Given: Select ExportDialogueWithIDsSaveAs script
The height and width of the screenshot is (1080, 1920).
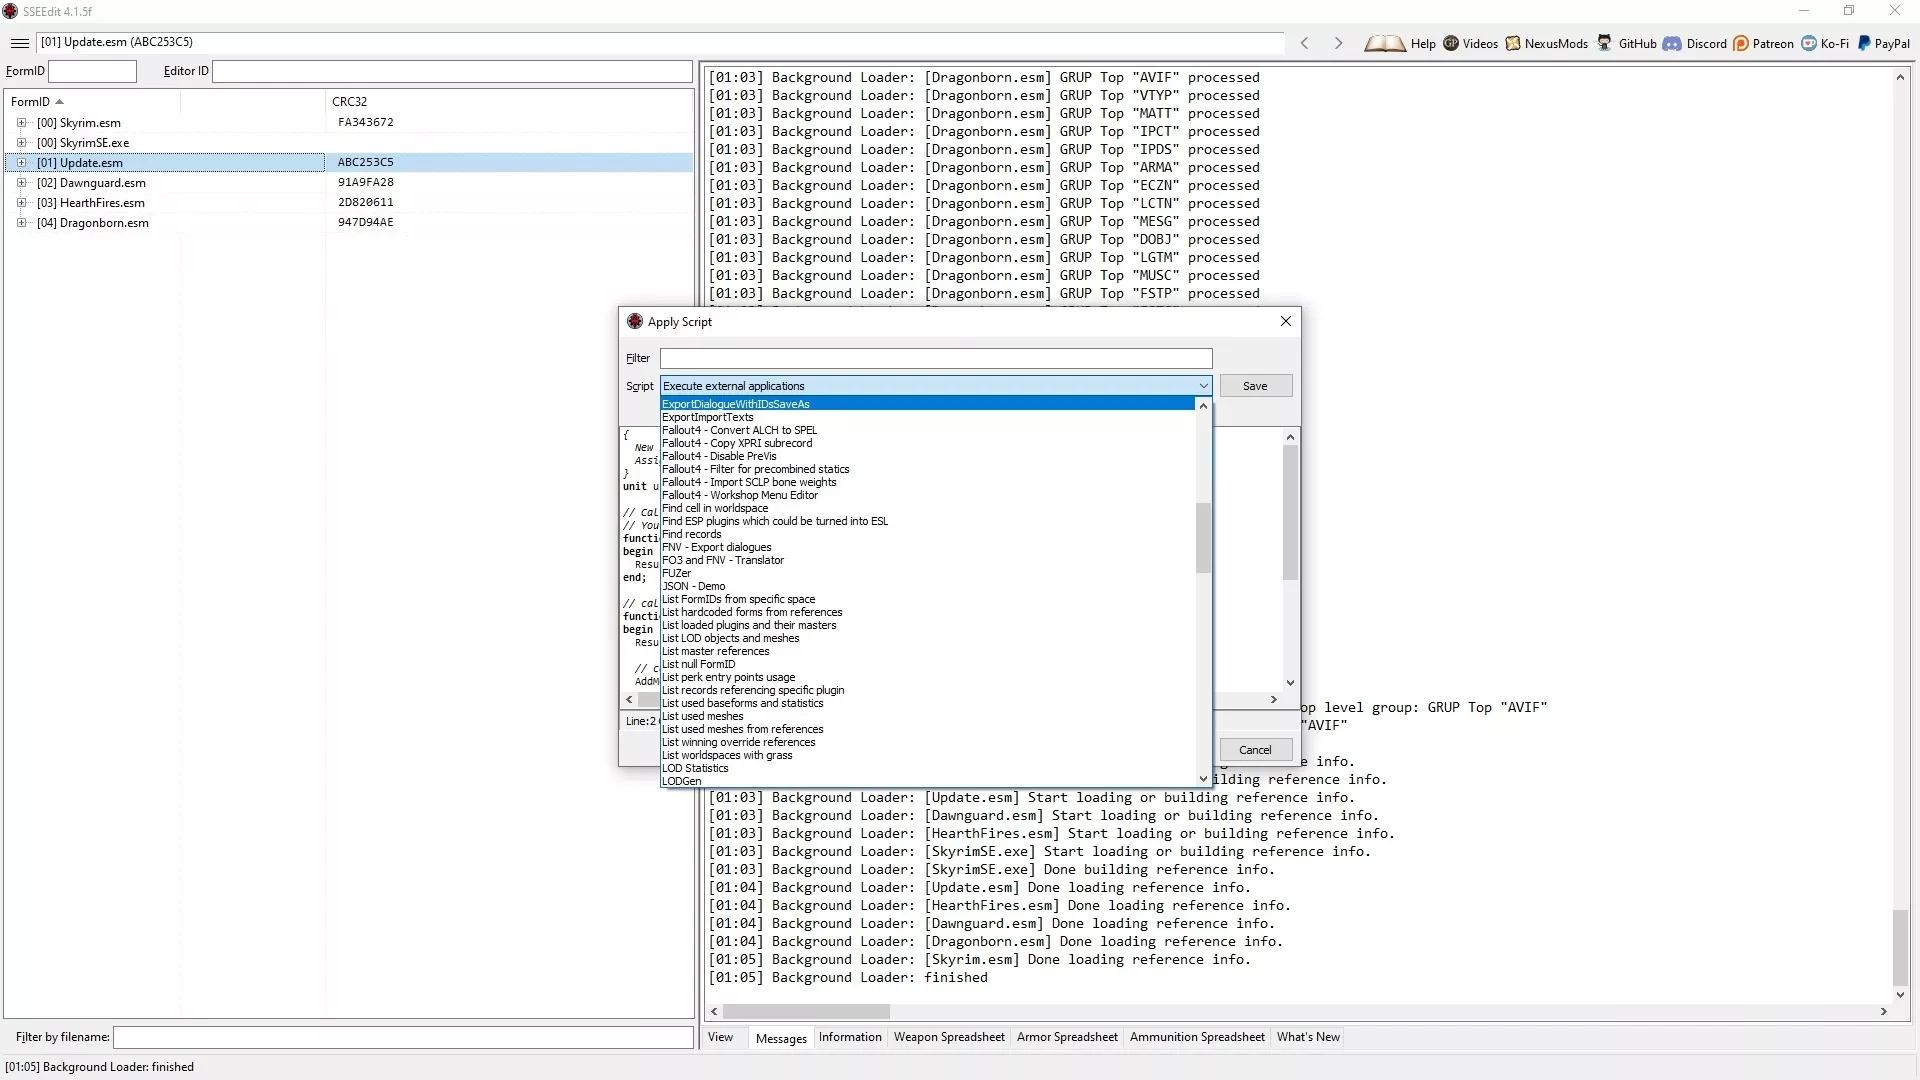Looking at the screenshot, I should tap(927, 404).
